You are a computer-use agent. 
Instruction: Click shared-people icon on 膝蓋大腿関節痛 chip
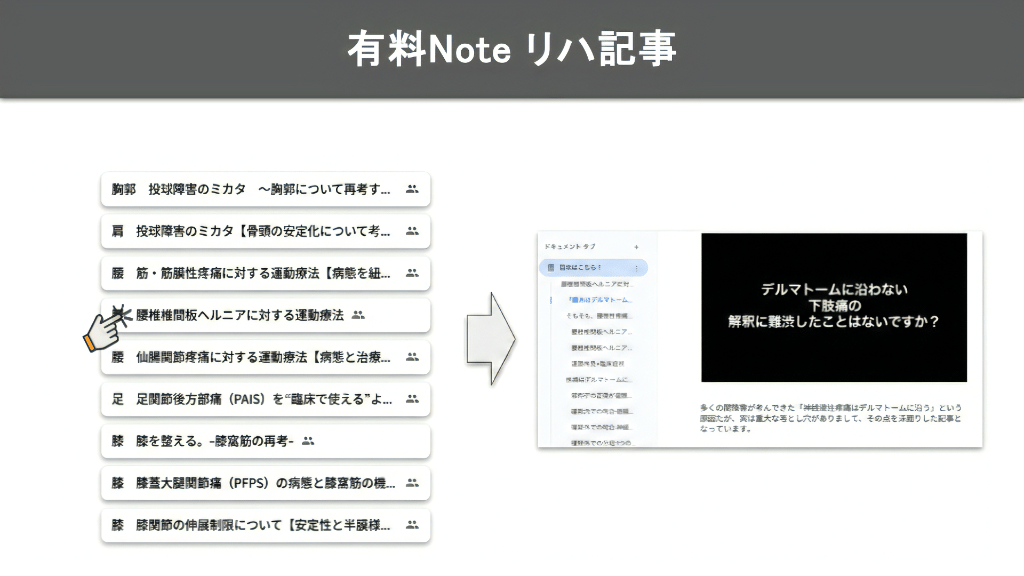[x=412, y=483]
